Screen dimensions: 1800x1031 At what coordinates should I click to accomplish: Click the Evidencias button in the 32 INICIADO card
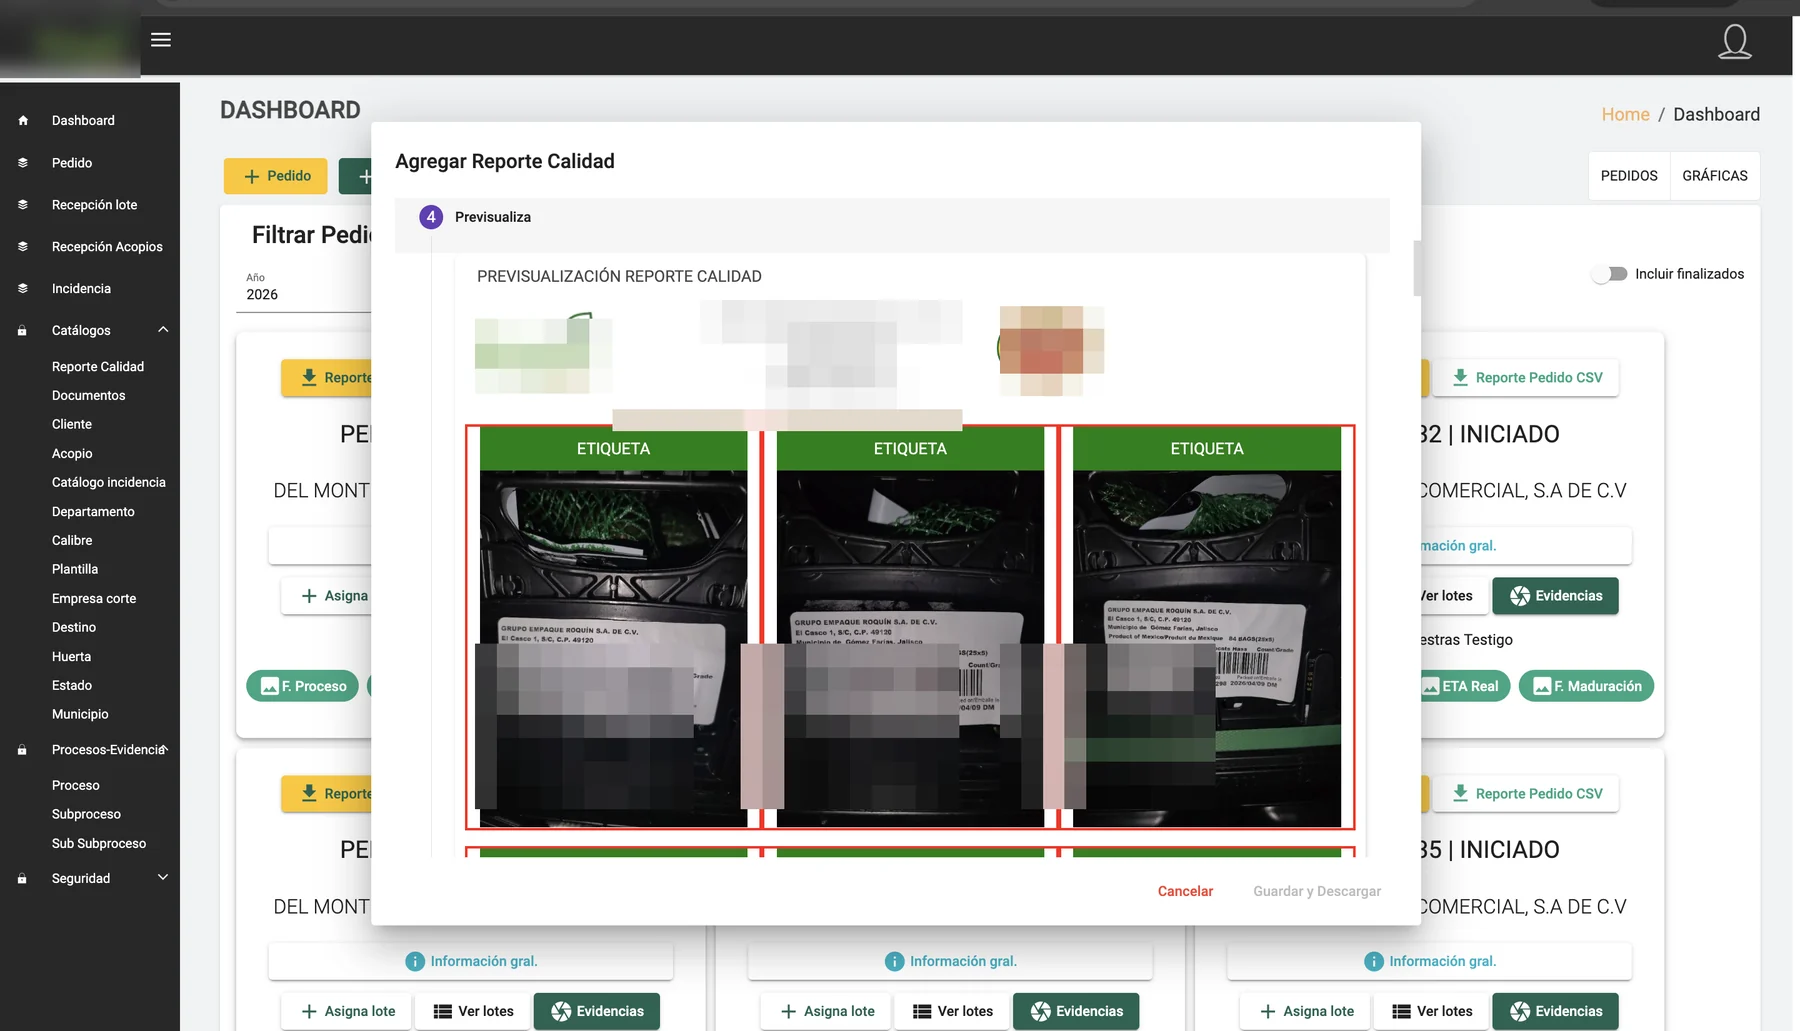1555,595
